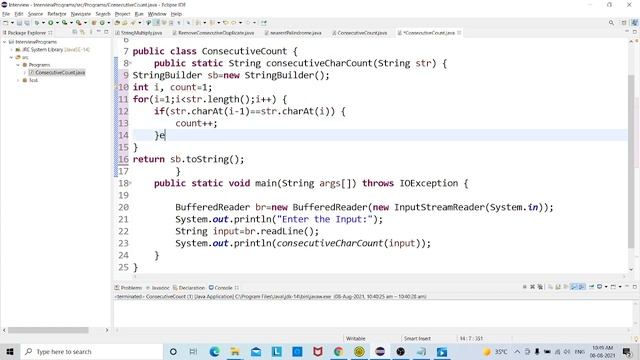Click the Windows search box
640x360 pixels.
[91, 351]
